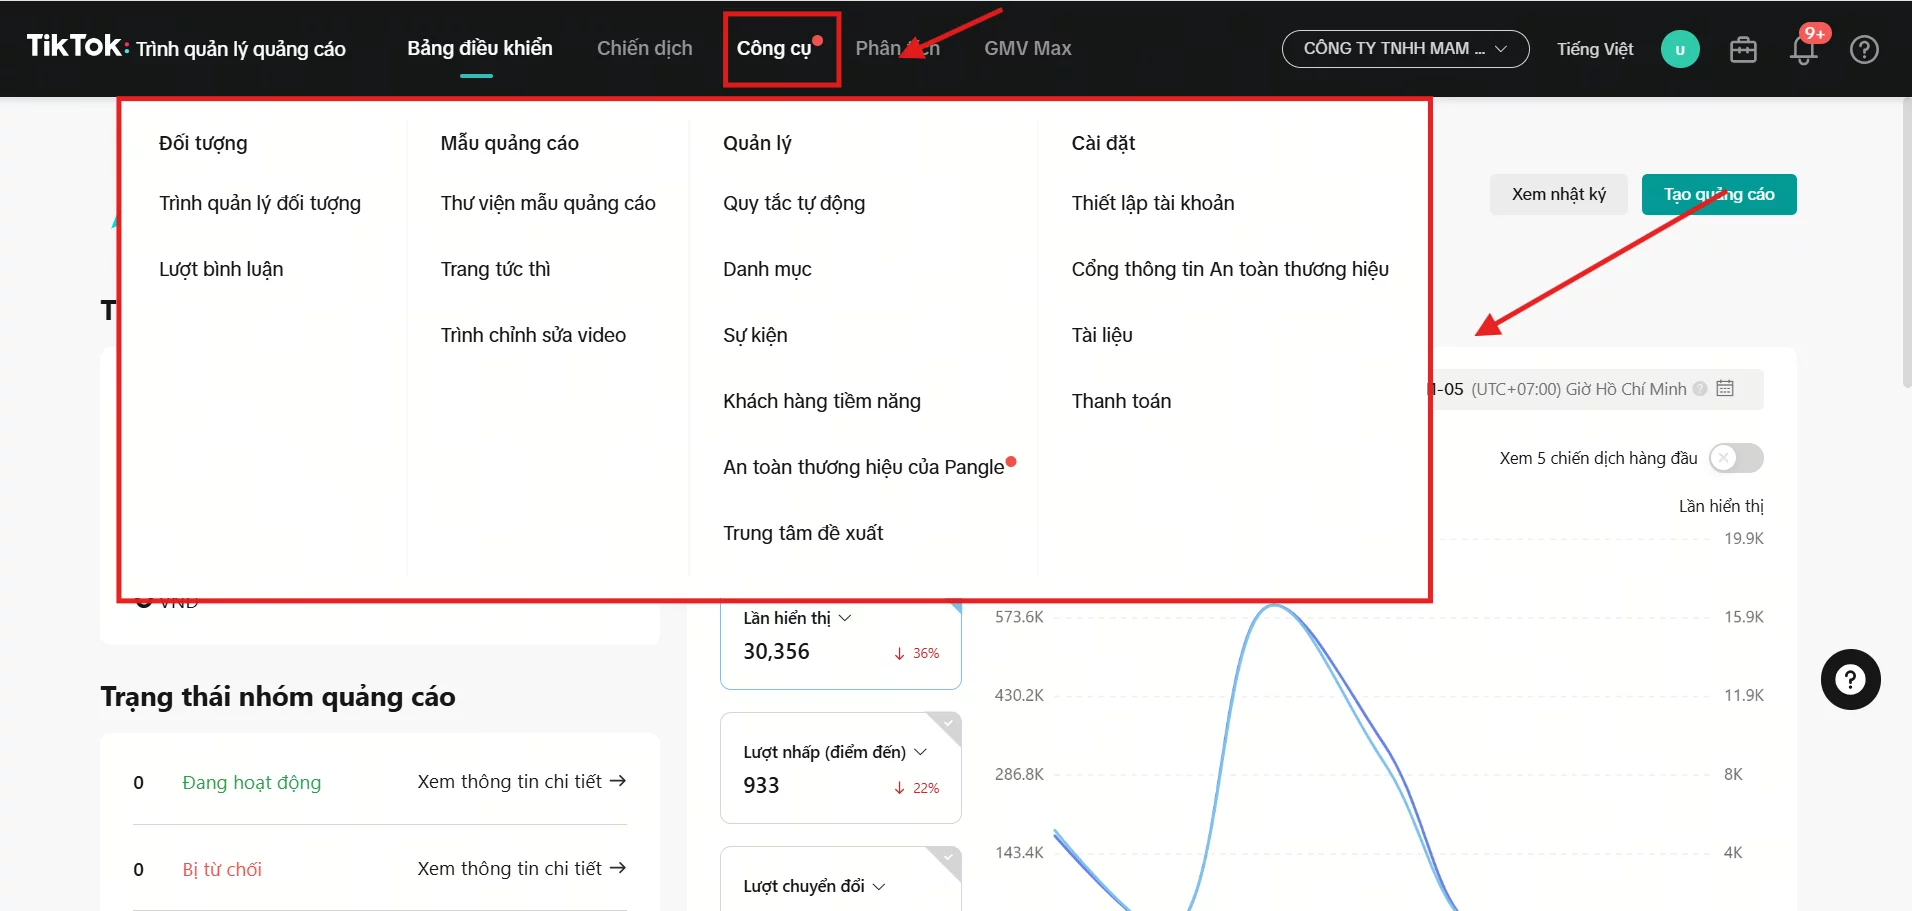Expand the CÔNG TY TNHH MAM account dropdown
Viewport: 1912px width, 911px height.
pos(1405,49)
